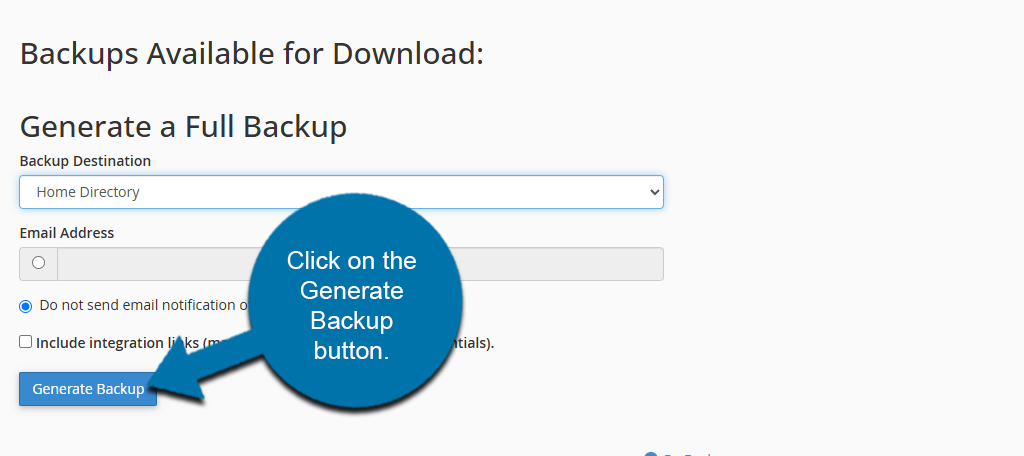This screenshot has width=1024, height=456.
Task: Click the 'Backup Destination' field label
Action: point(85,161)
